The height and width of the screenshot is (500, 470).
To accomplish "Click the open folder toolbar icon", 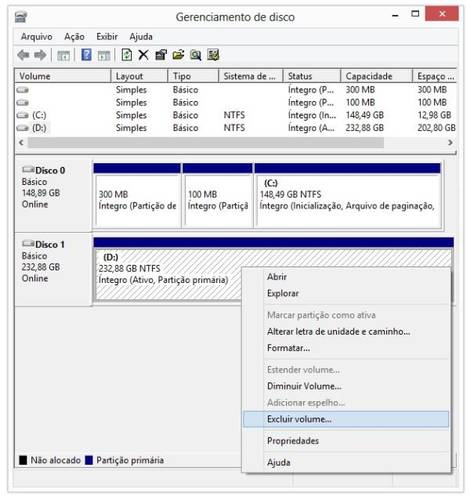I will tap(178, 55).
